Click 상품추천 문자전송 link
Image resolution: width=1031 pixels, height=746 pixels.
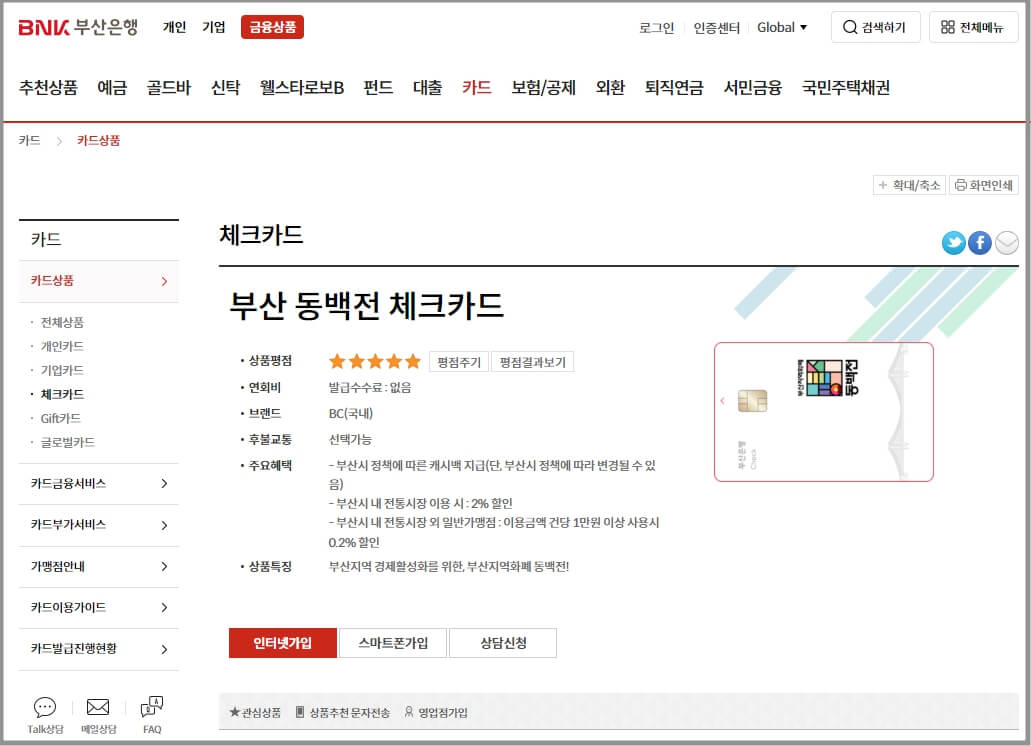pos(343,712)
